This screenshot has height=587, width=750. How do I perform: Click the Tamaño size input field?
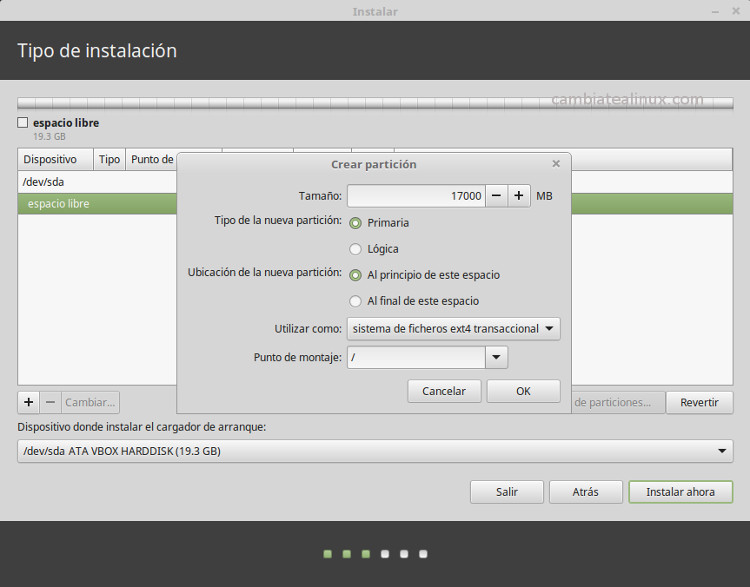(x=416, y=196)
